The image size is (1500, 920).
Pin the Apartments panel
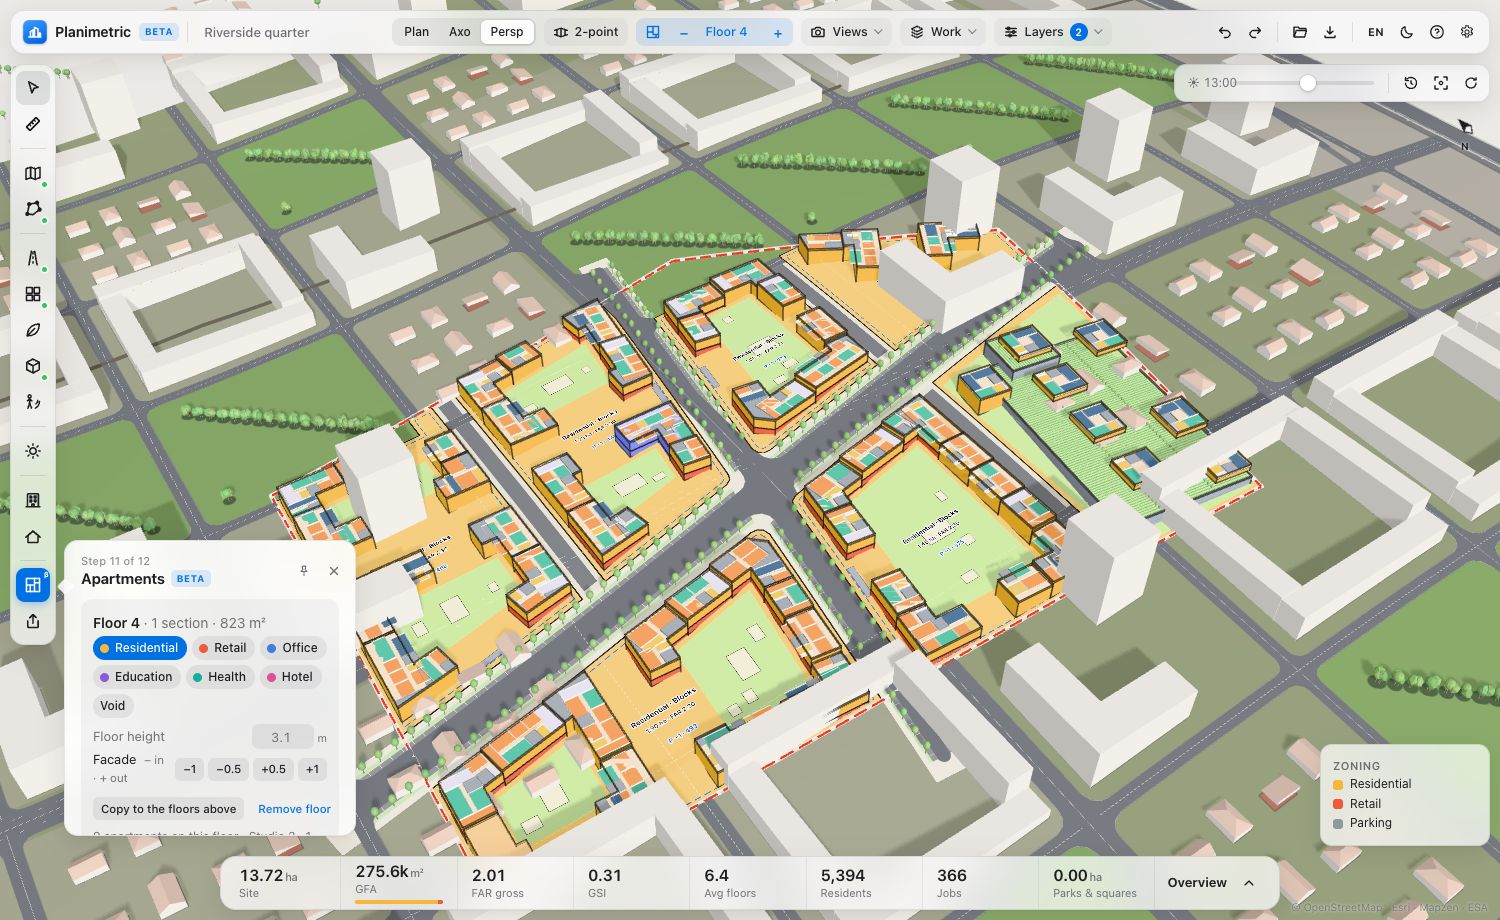(x=304, y=571)
